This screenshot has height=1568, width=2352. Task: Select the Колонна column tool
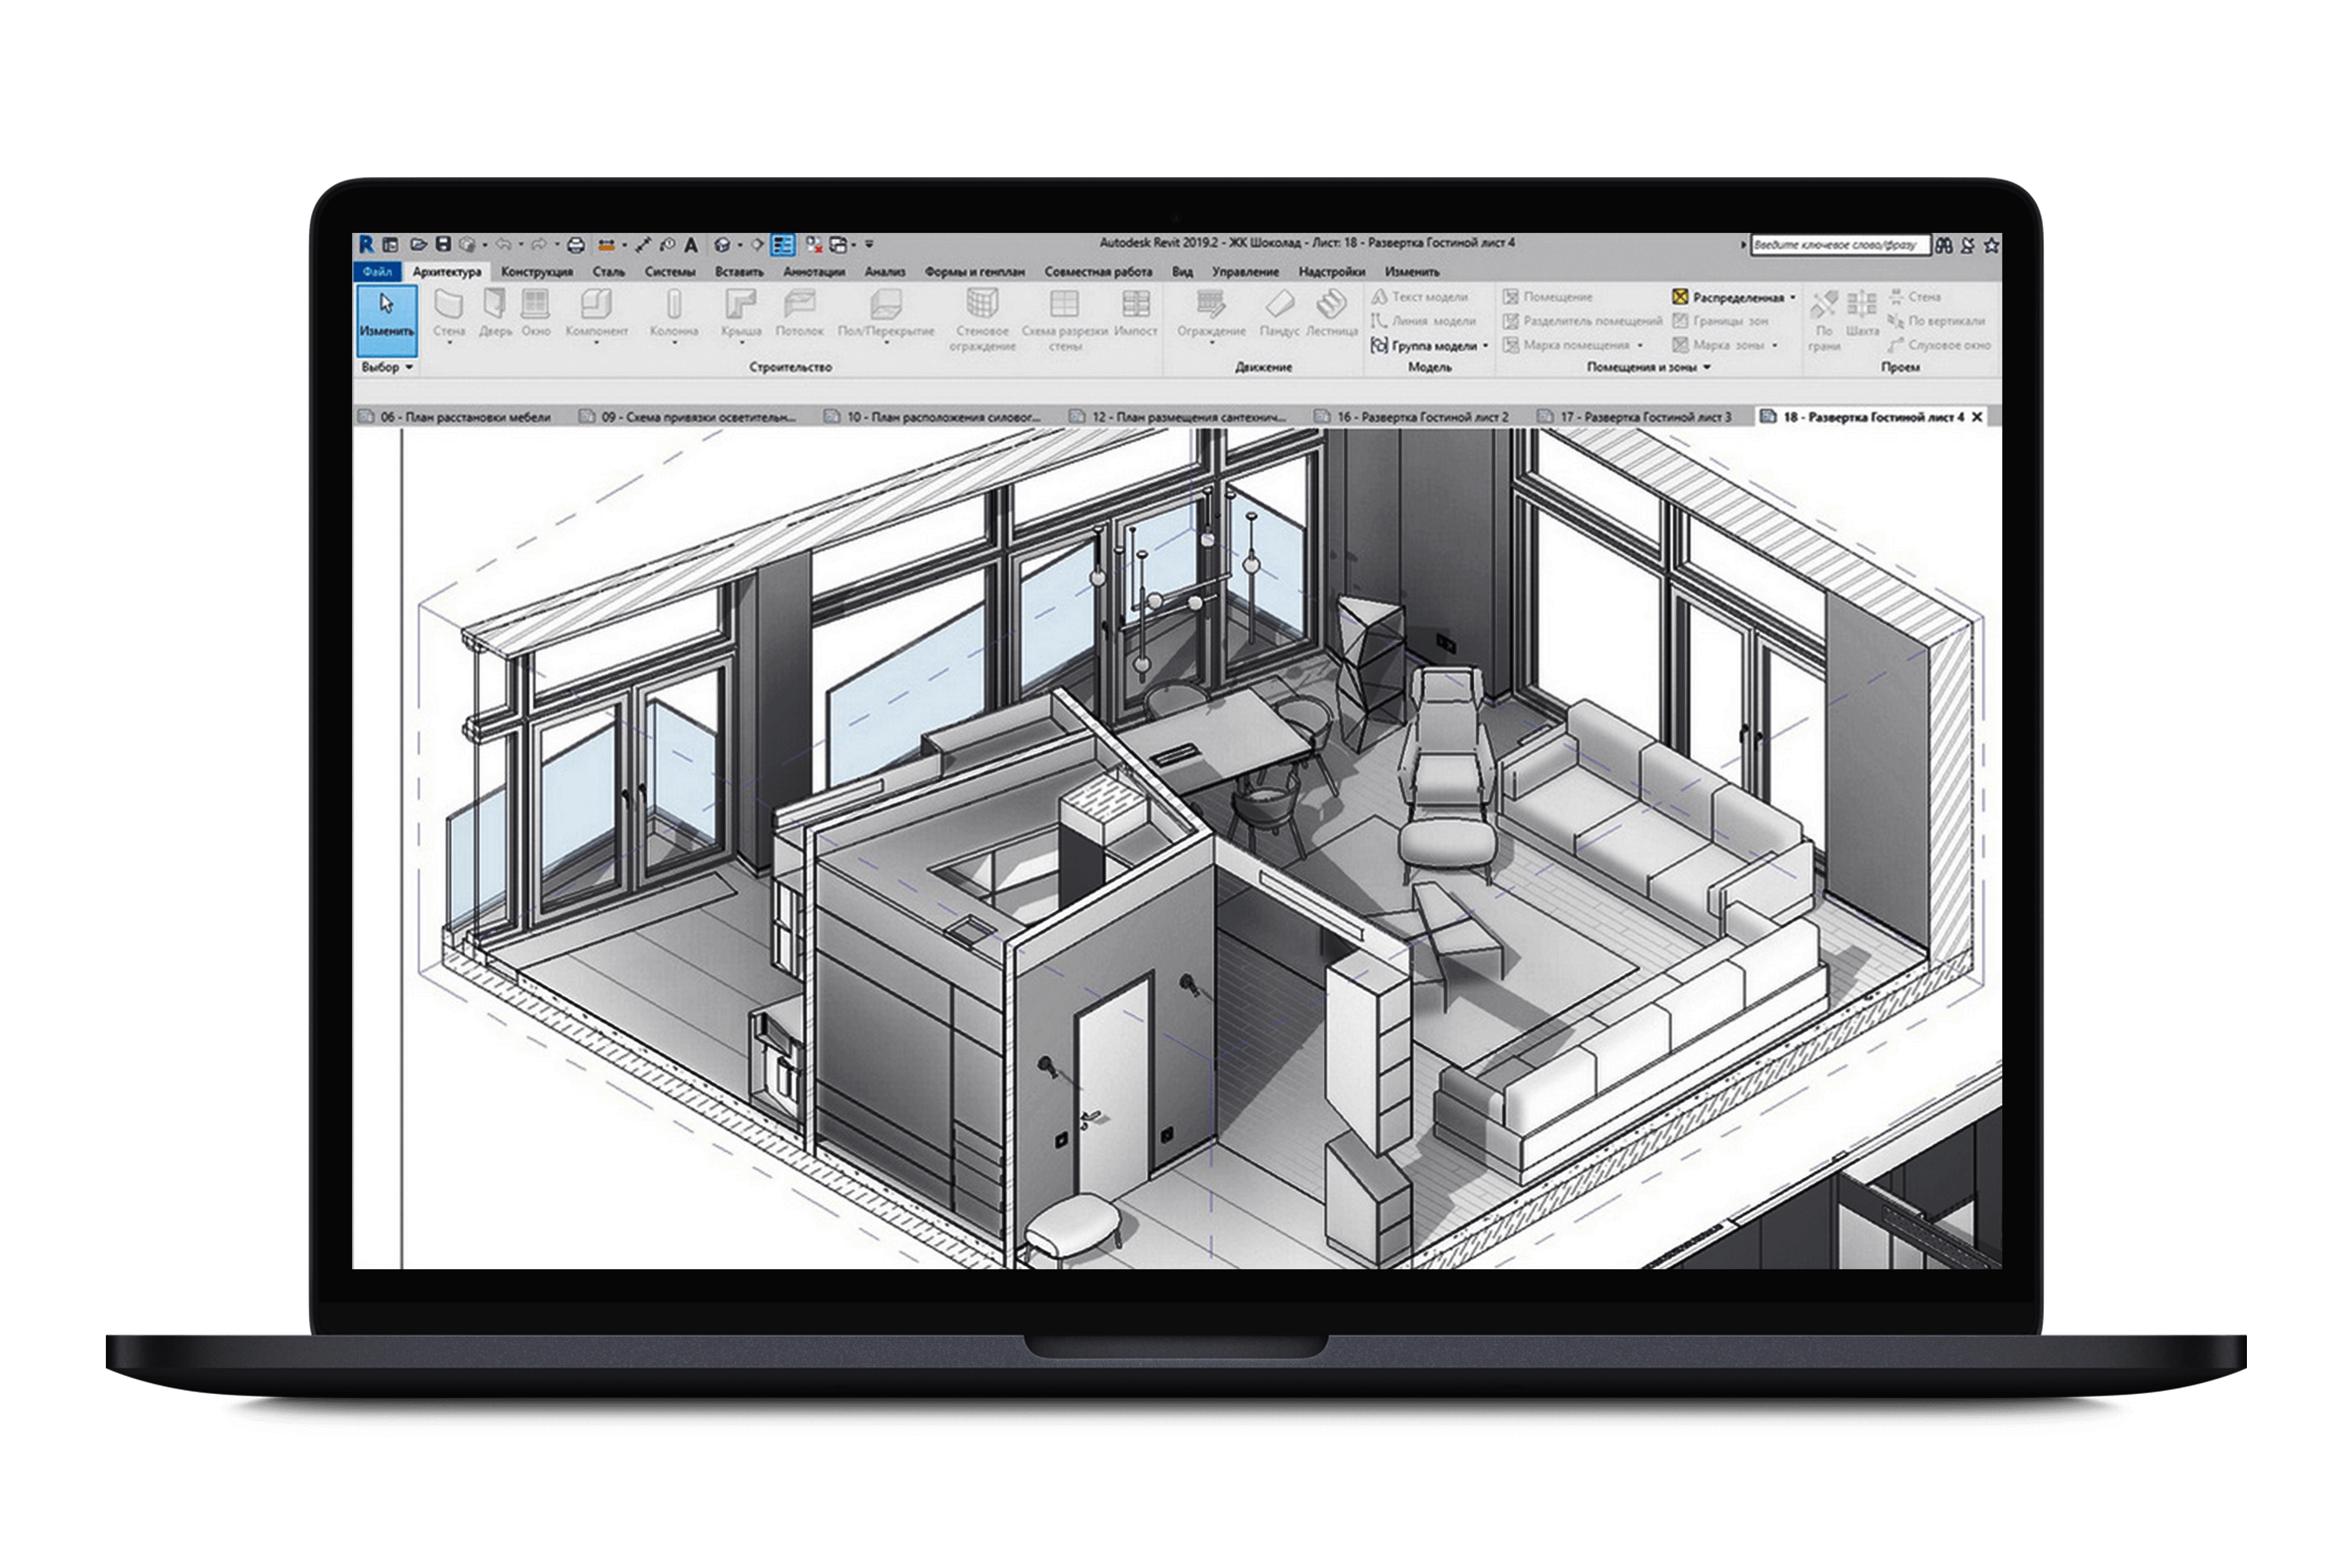pyautogui.click(x=674, y=313)
